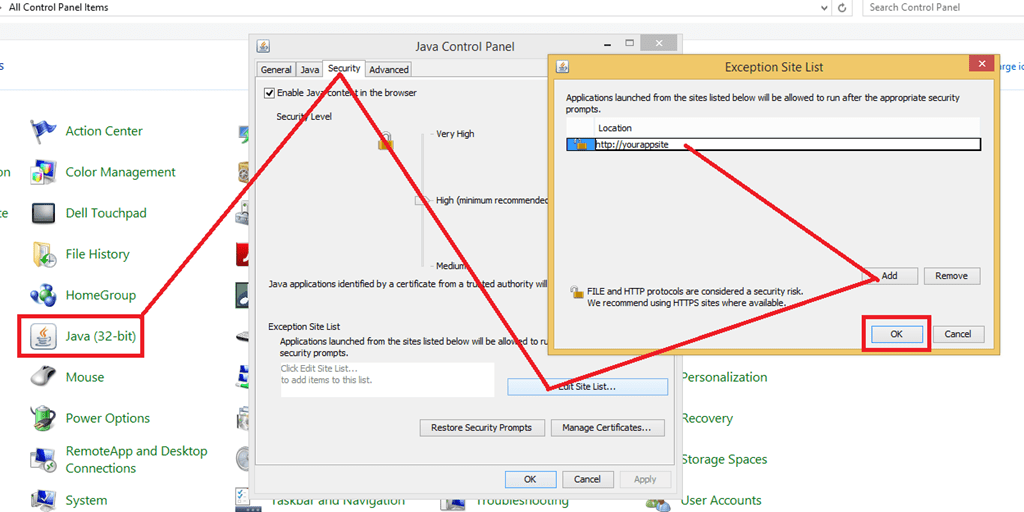Open the Mouse settings icon
Screen dimensions: 1024x512
click(44, 377)
